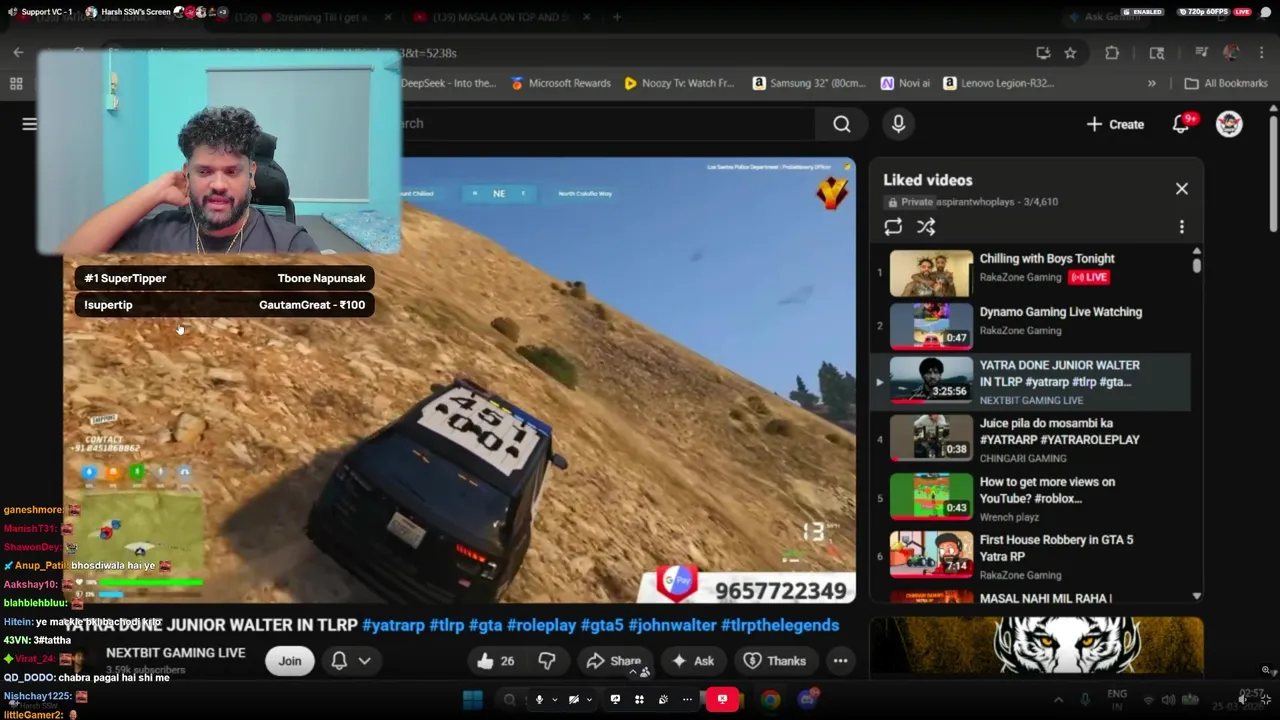Open the YouTube notifications bell

(1182, 124)
